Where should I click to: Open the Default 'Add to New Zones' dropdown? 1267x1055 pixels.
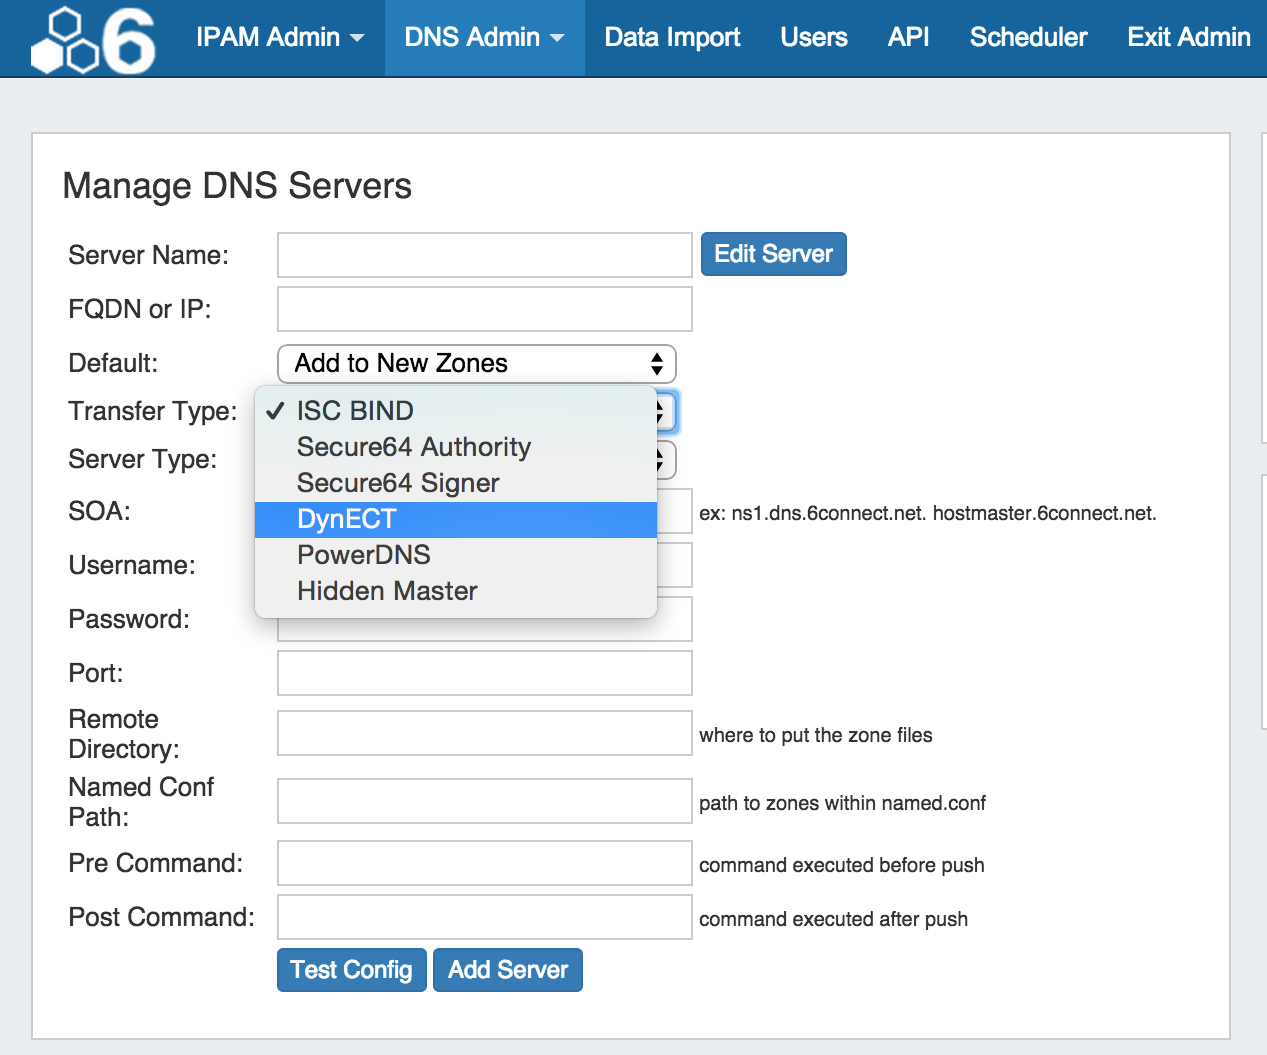[476, 364]
